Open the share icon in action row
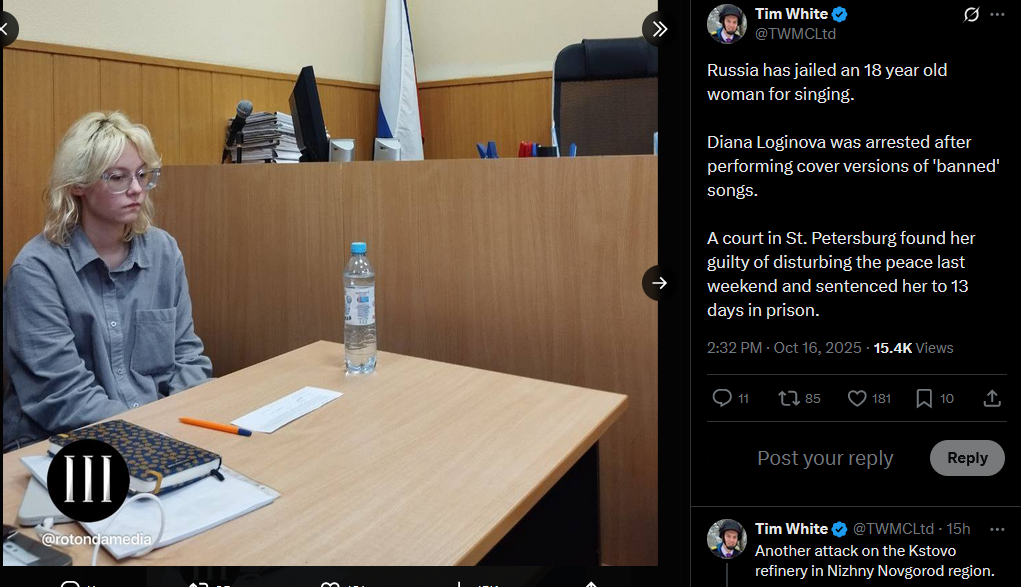 click(x=992, y=398)
